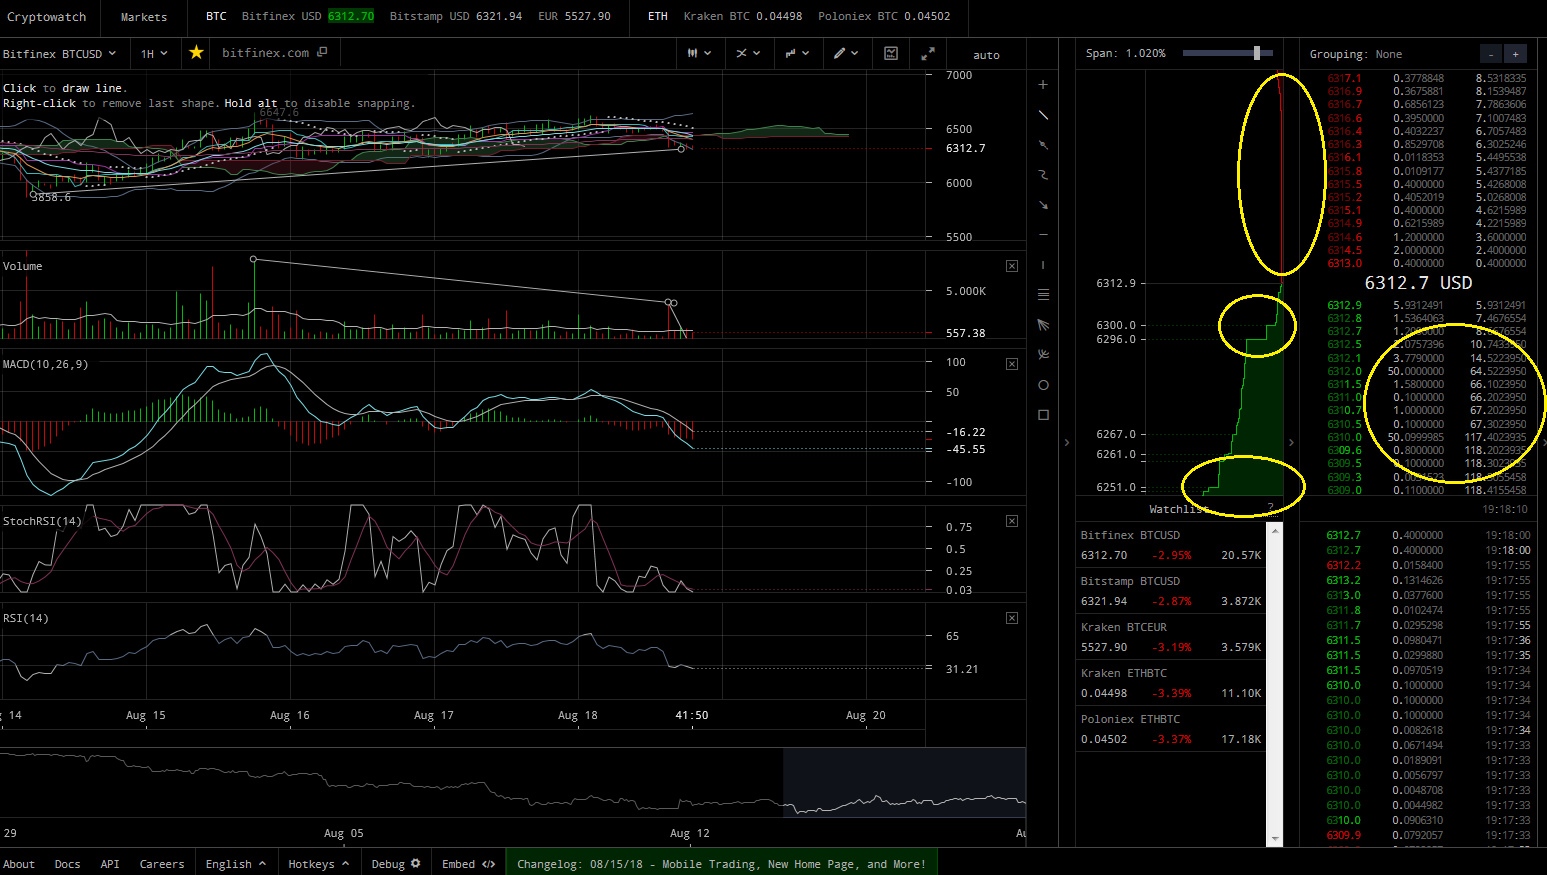The height and width of the screenshot is (875, 1547).
Task: Open the Bitfinex BTCUSD market selector
Action: [60, 54]
